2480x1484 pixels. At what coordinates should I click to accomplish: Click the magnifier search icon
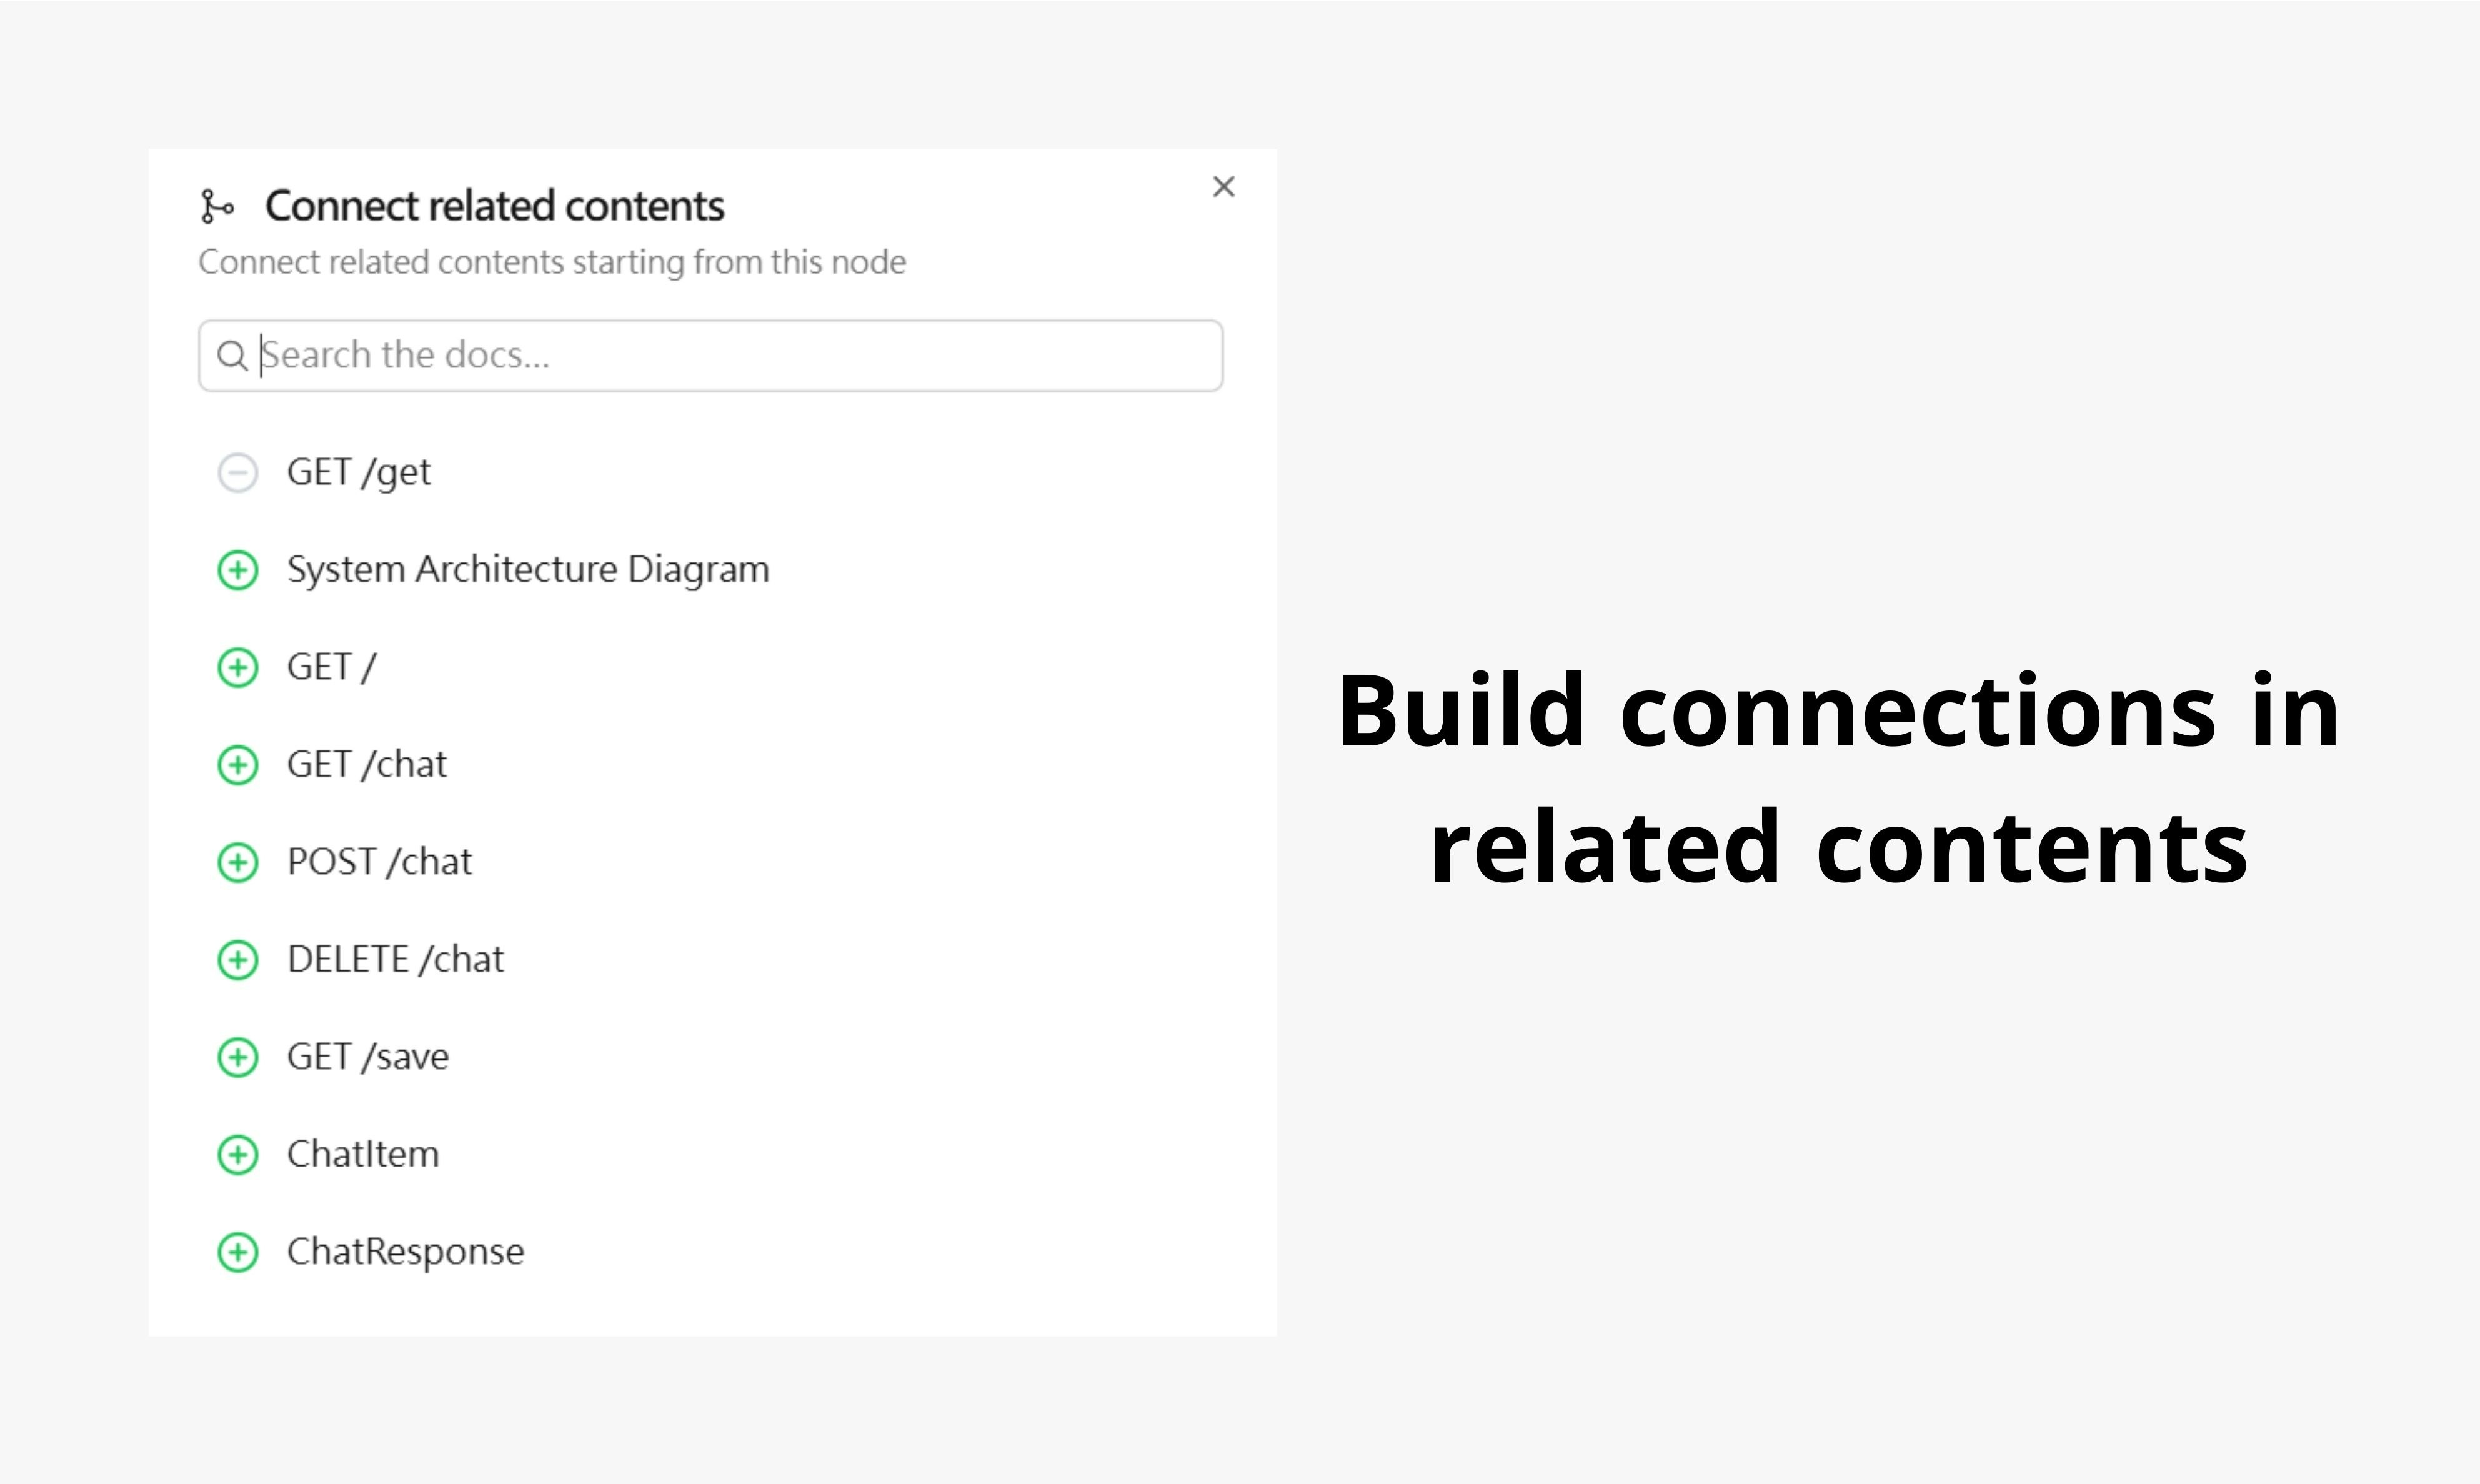(232, 356)
